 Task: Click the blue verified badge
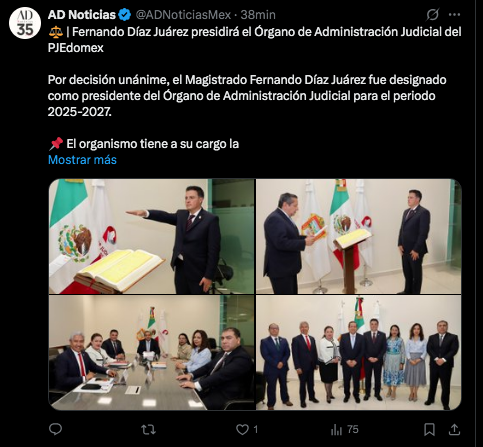125,15
